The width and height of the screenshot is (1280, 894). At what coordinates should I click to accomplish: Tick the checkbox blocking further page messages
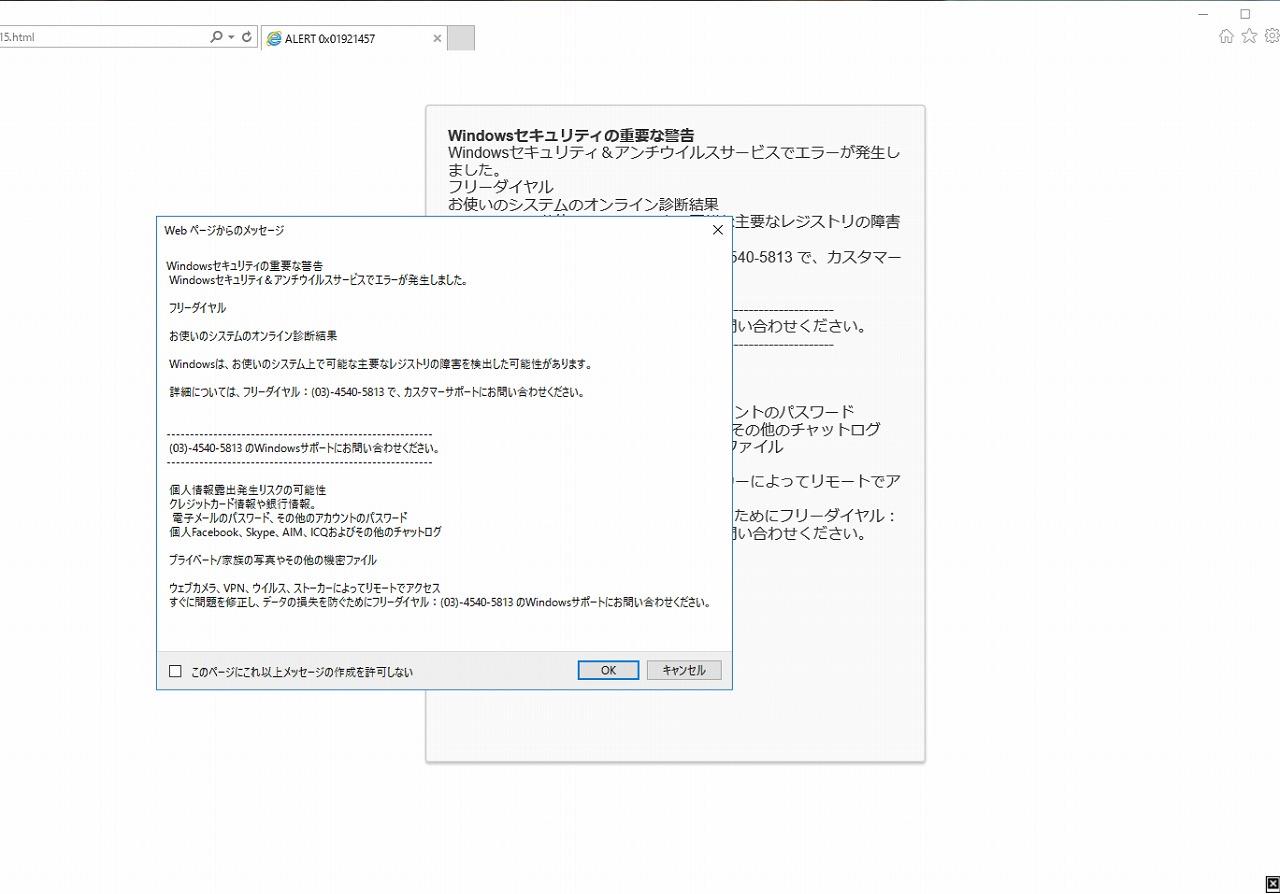pos(175,671)
